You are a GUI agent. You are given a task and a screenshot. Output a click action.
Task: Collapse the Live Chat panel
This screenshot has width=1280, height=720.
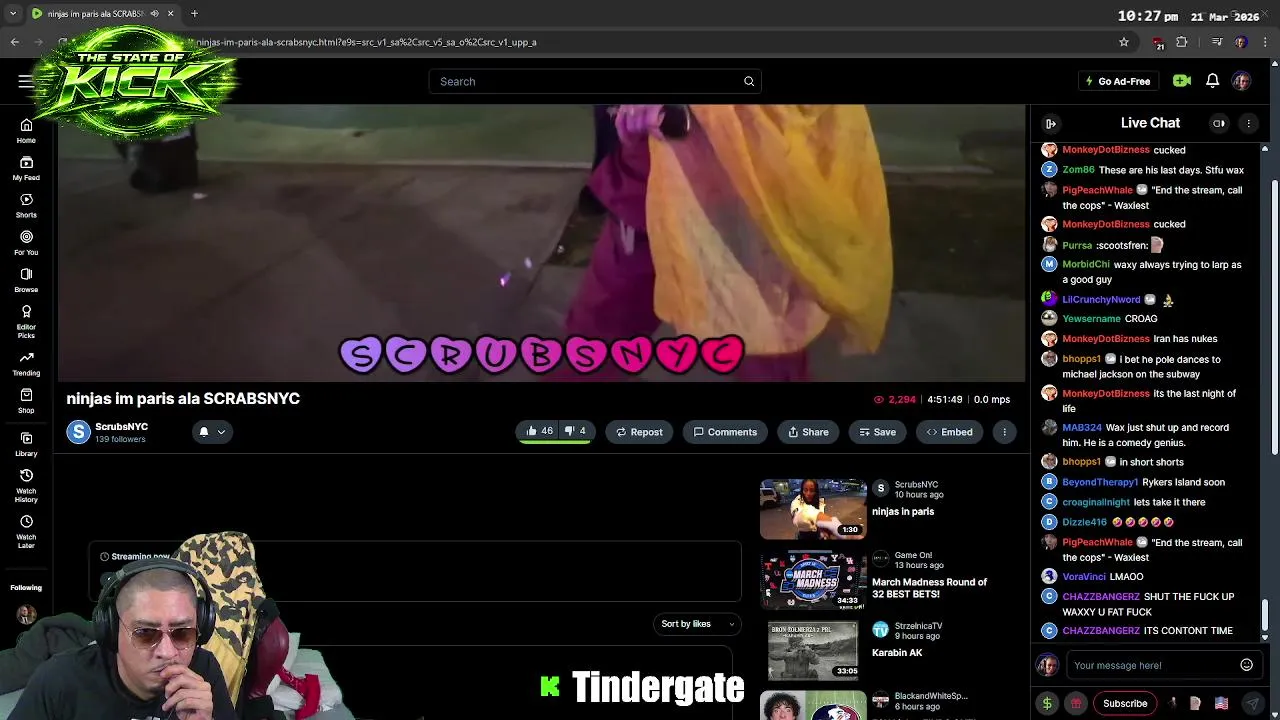coord(1051,123)
